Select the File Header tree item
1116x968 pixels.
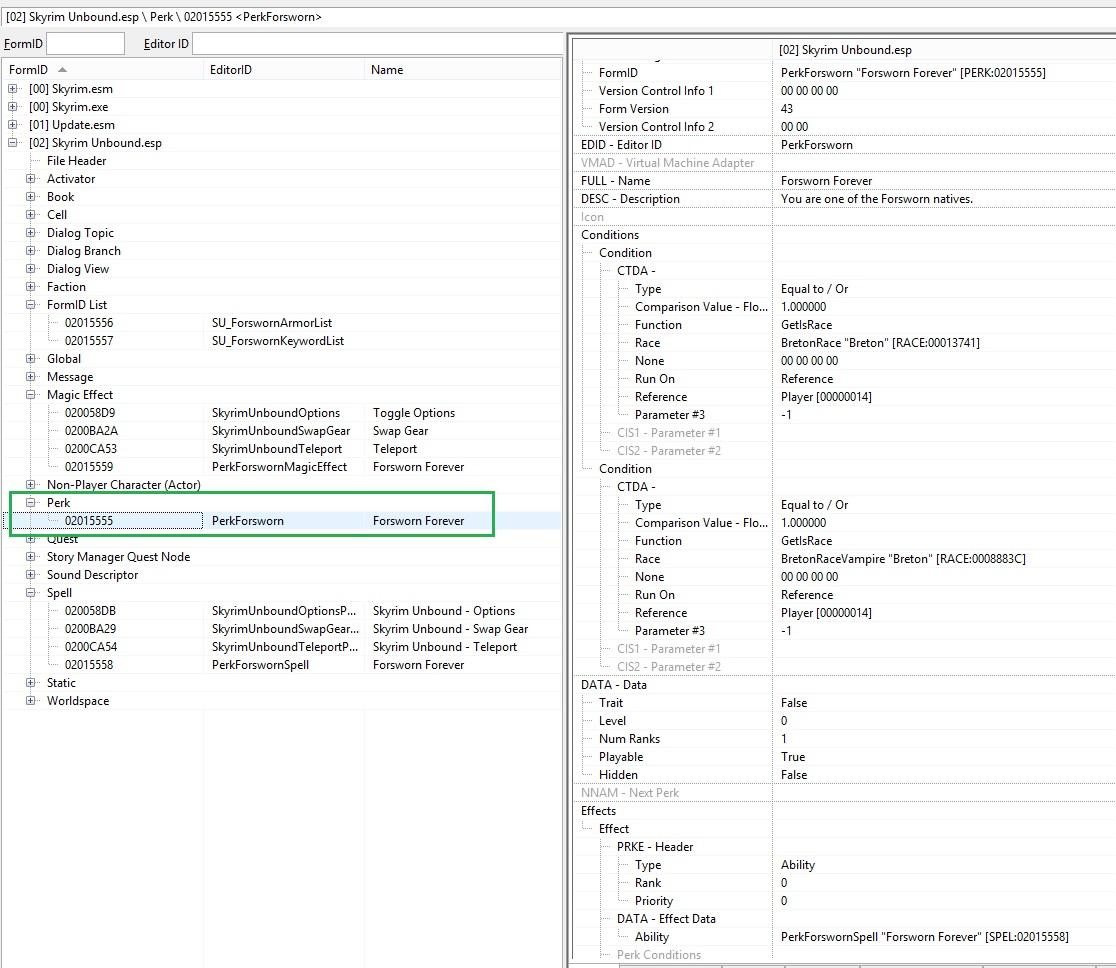pos(76,161)
